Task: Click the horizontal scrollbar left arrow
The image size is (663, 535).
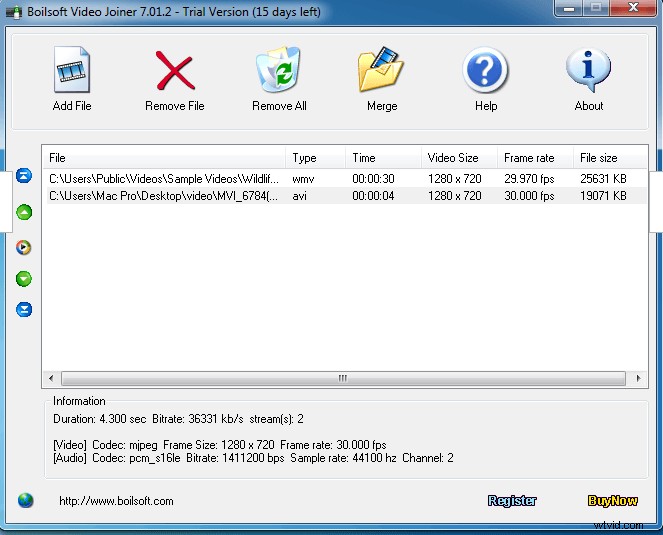Action: point(51,378)
